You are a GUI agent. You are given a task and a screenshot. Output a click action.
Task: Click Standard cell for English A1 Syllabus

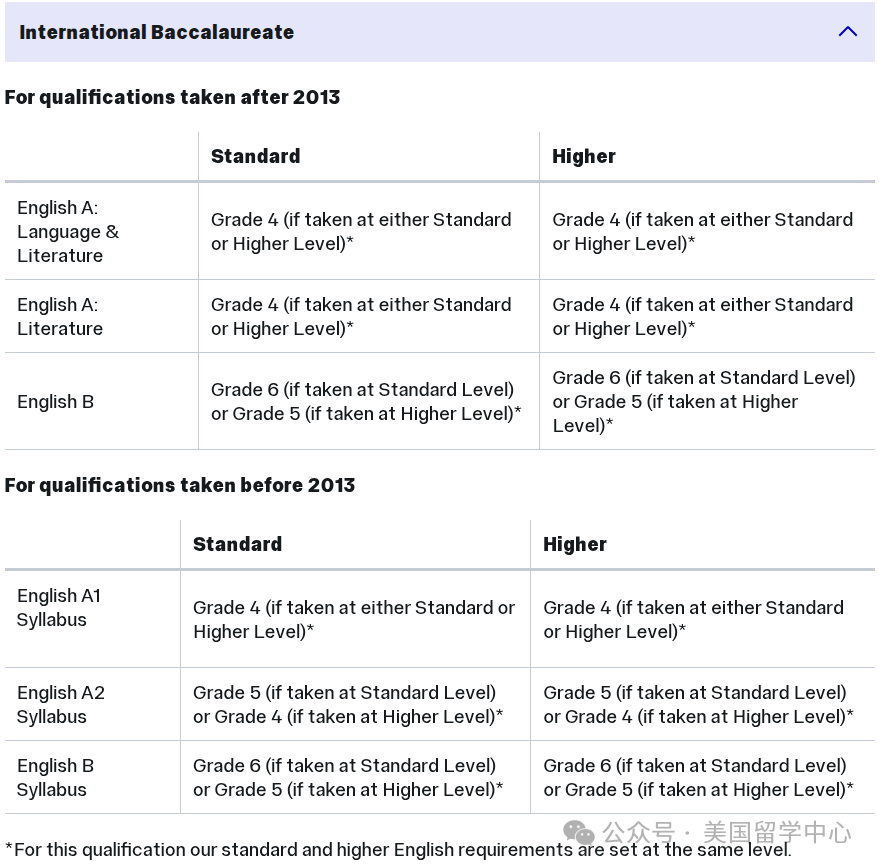[x=354, y=619]
